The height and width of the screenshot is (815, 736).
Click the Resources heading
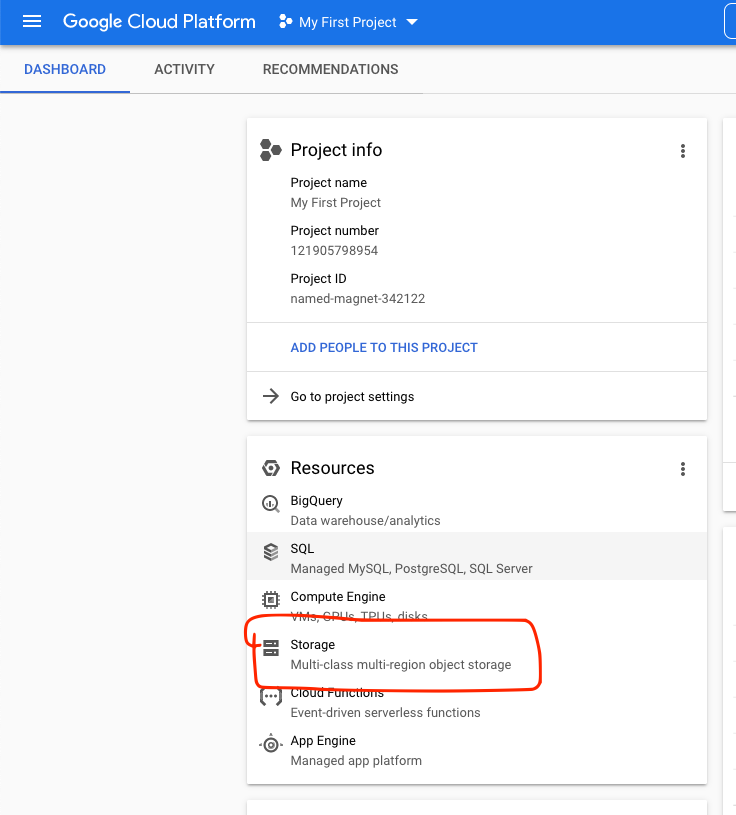pyautogui.click(x=332, y=468)
